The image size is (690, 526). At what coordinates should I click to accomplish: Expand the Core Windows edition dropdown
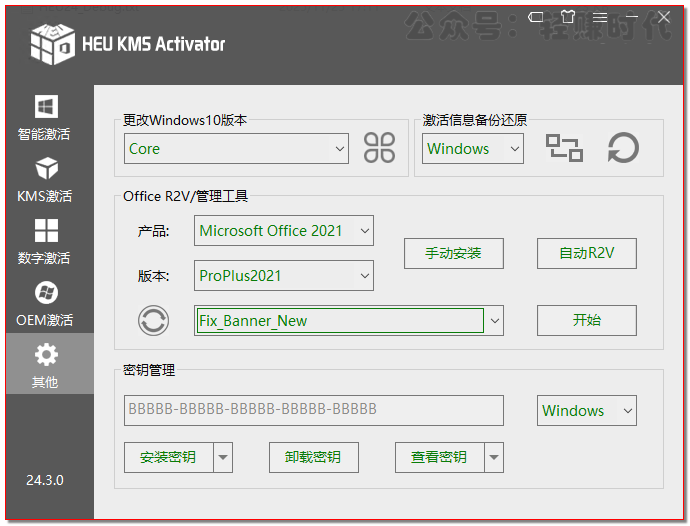[x=339, y=149]
